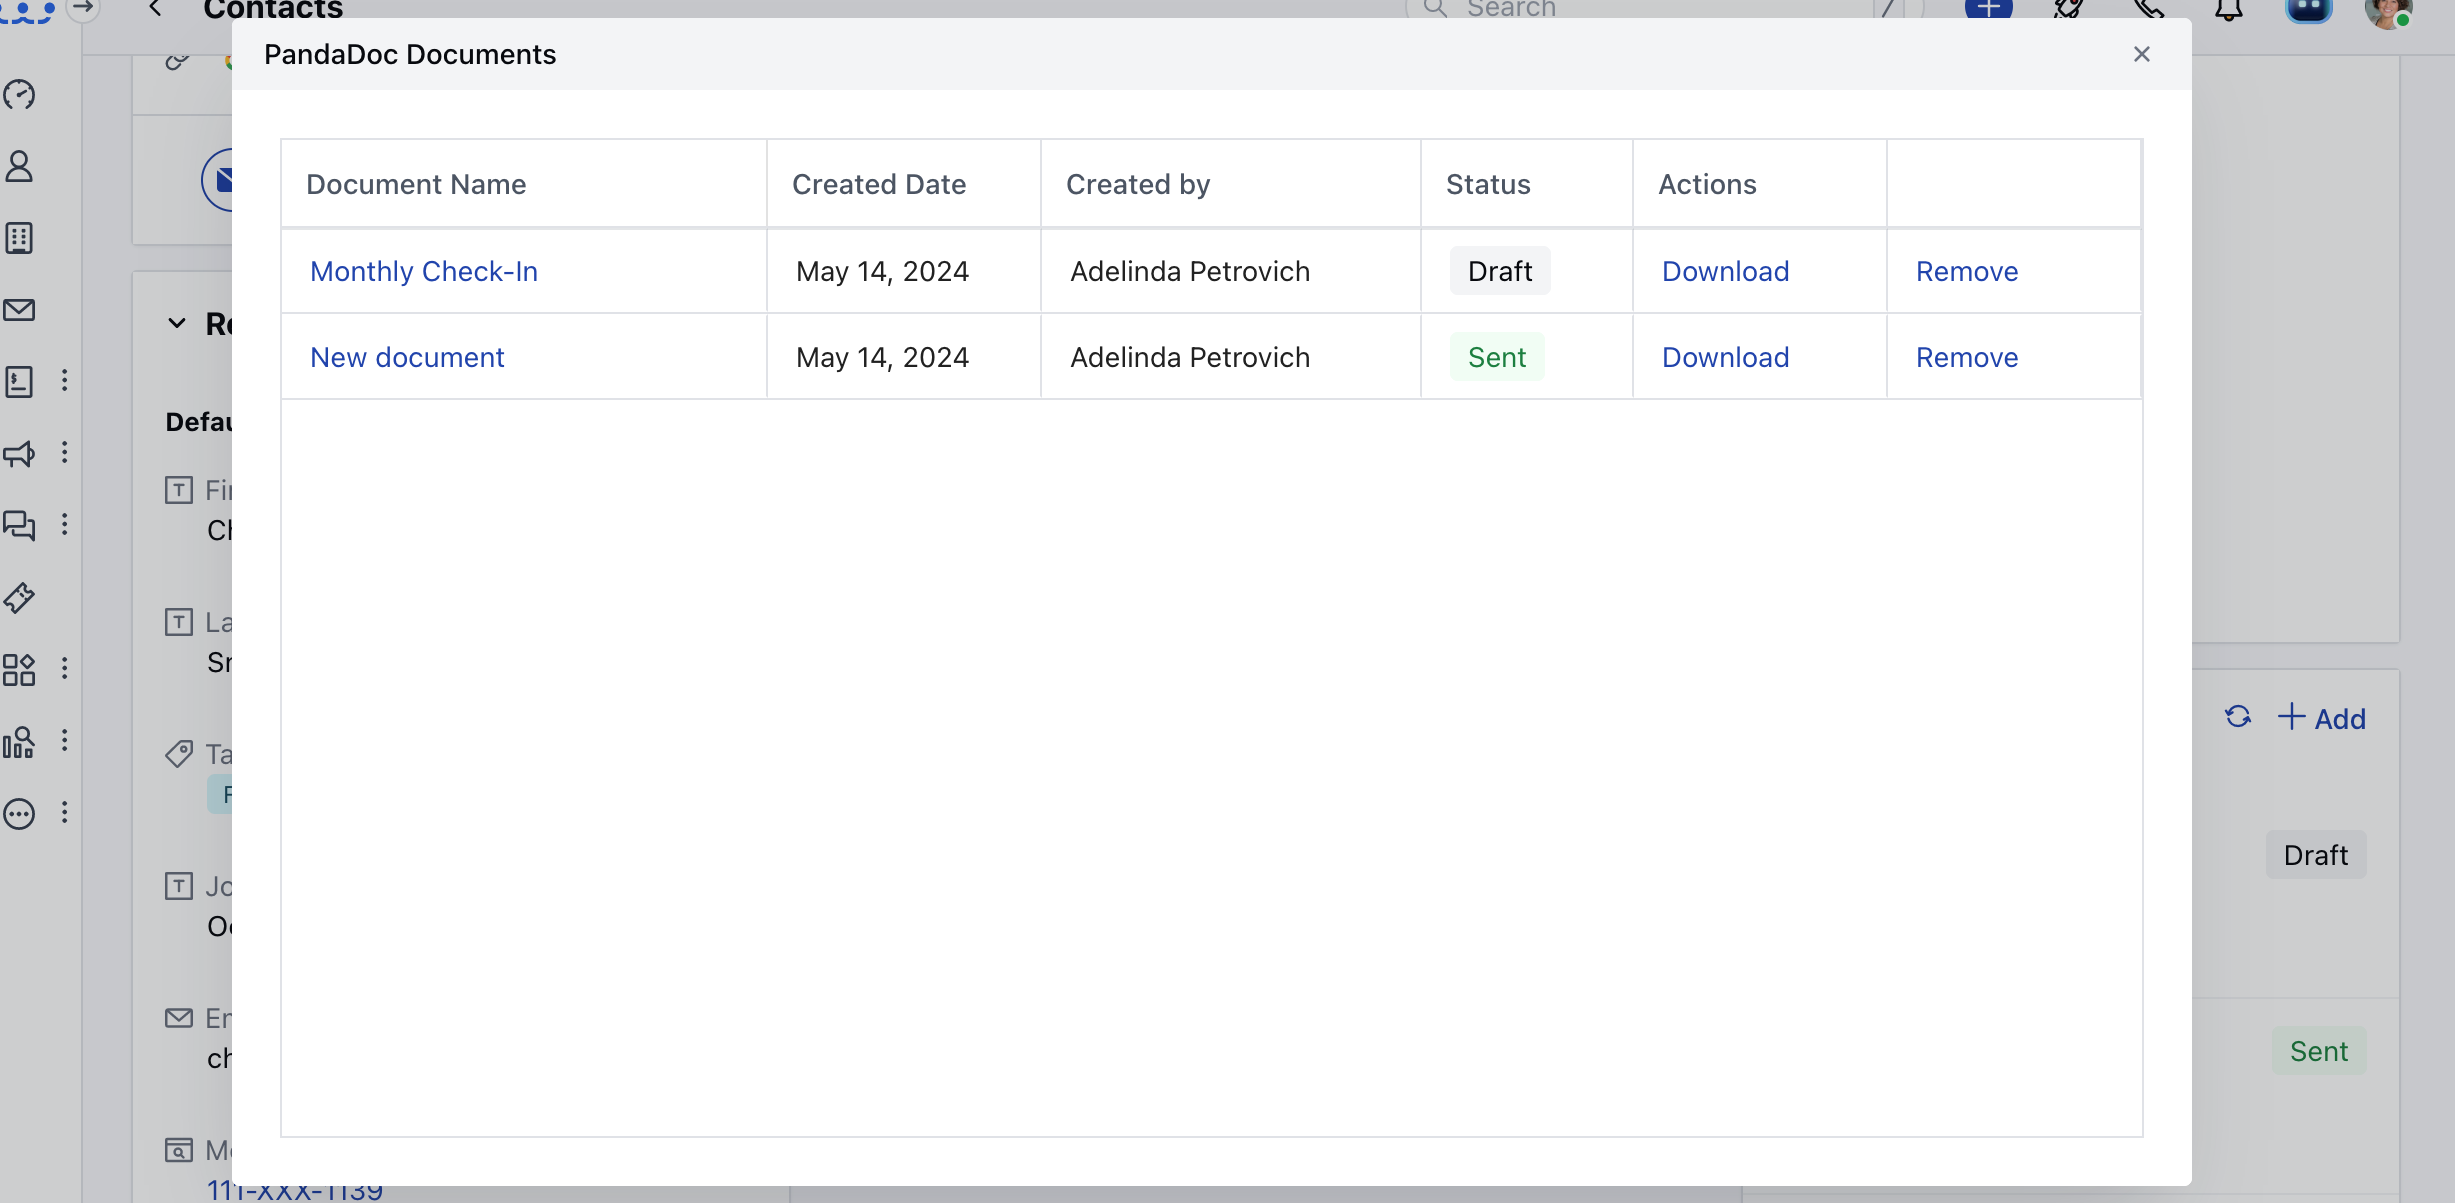Open the Contacts person icon in the sidebar
Screen dimensions: 2455x1203
pos(19,166)
